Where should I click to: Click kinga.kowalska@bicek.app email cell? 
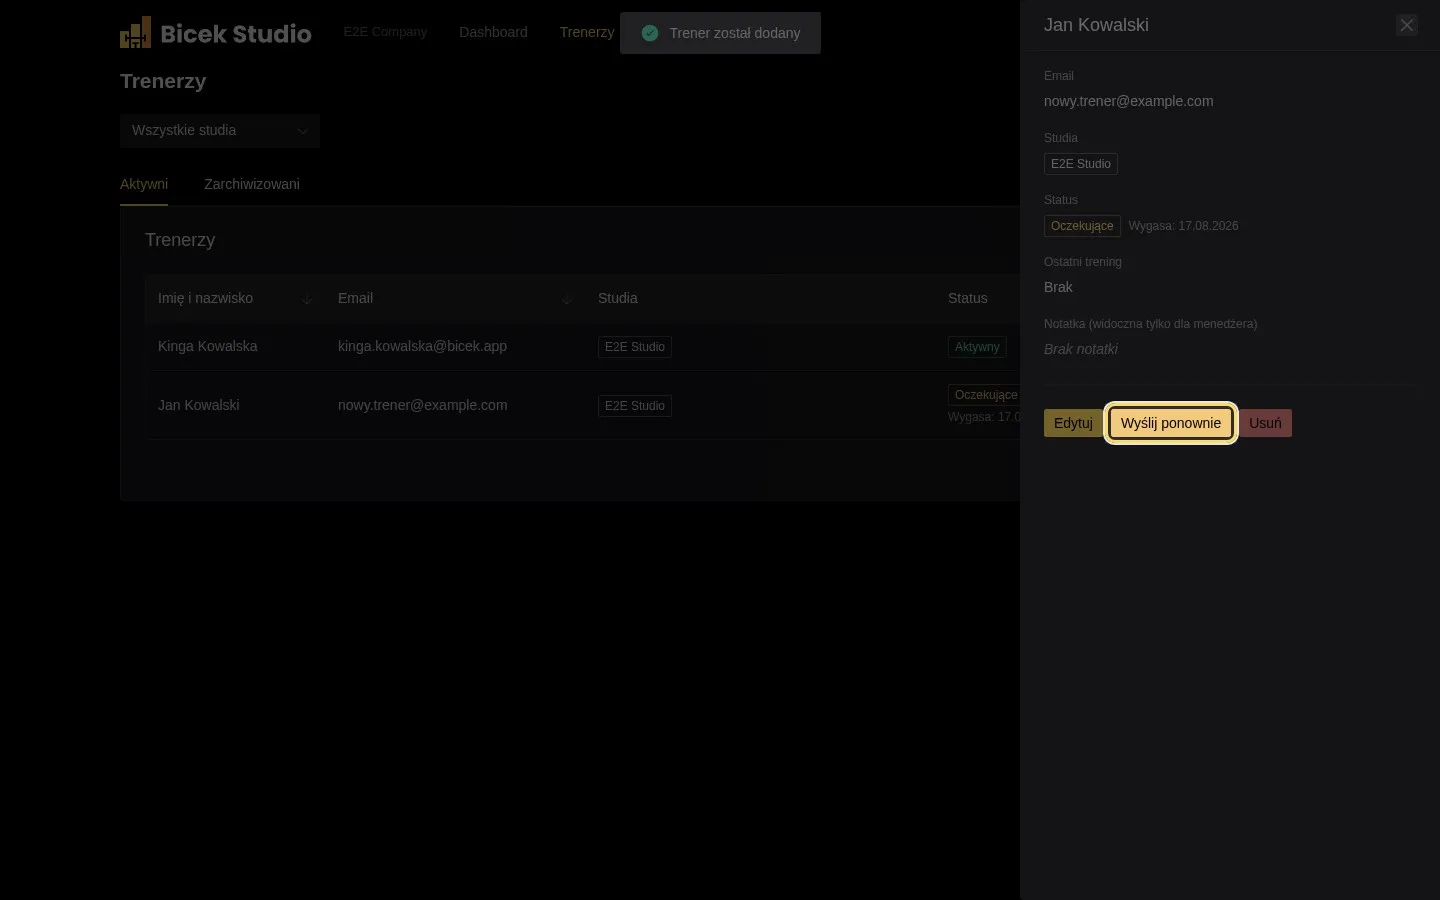pos(422,346)
